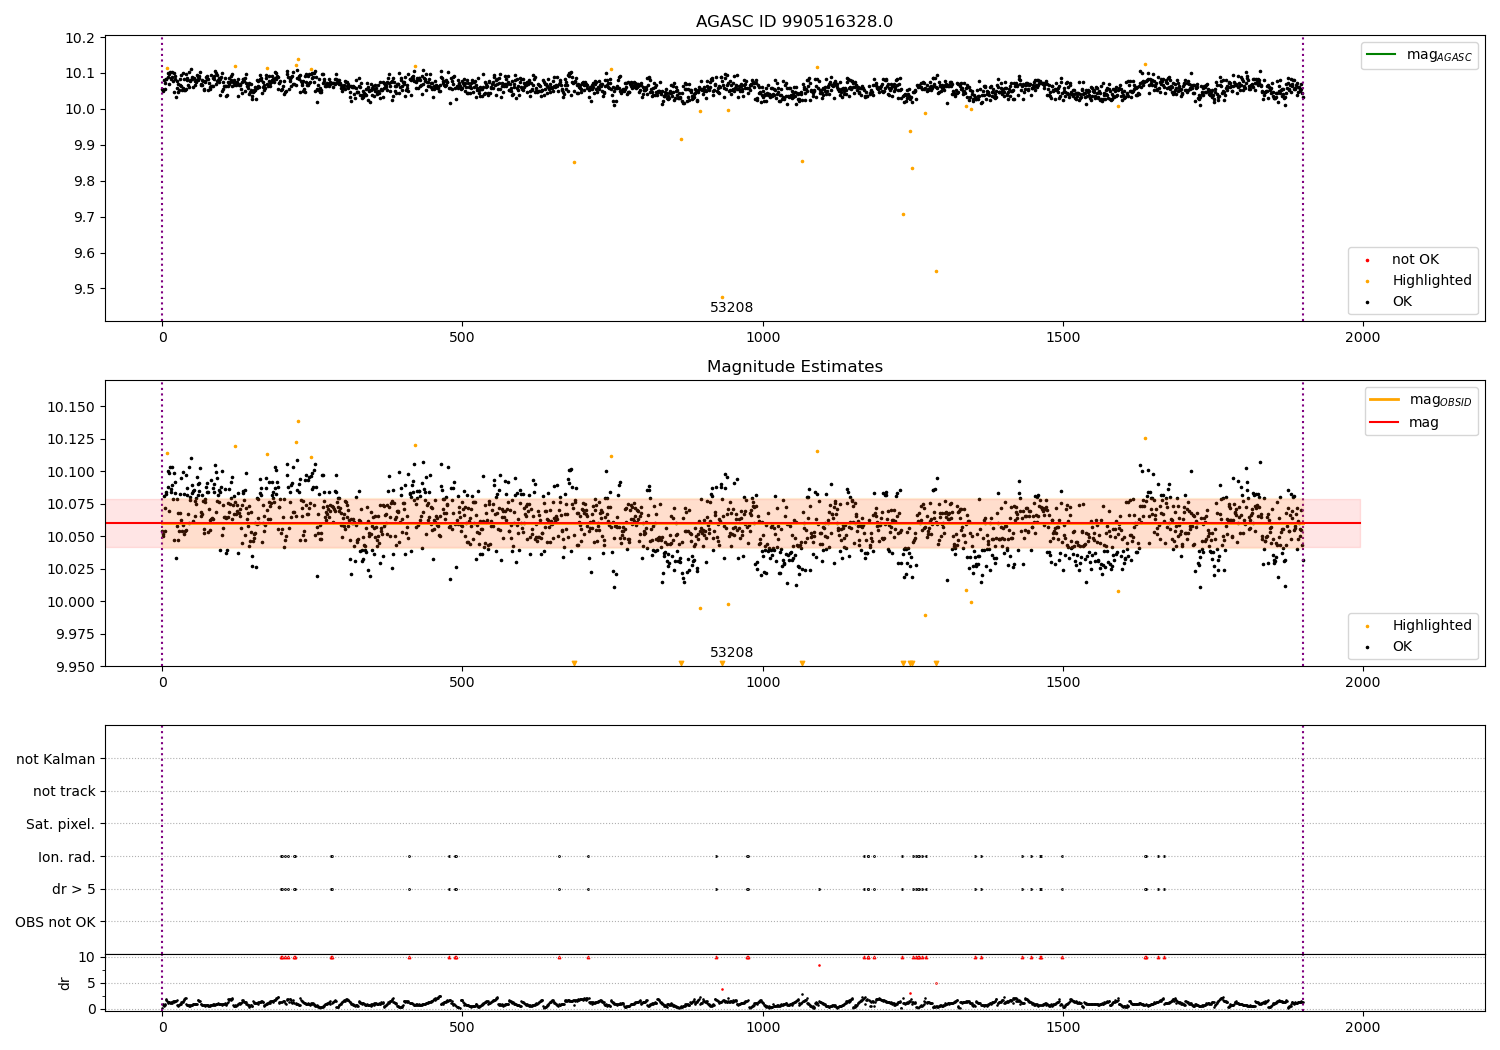Click the OBS not OK axis label

(56, 922)
